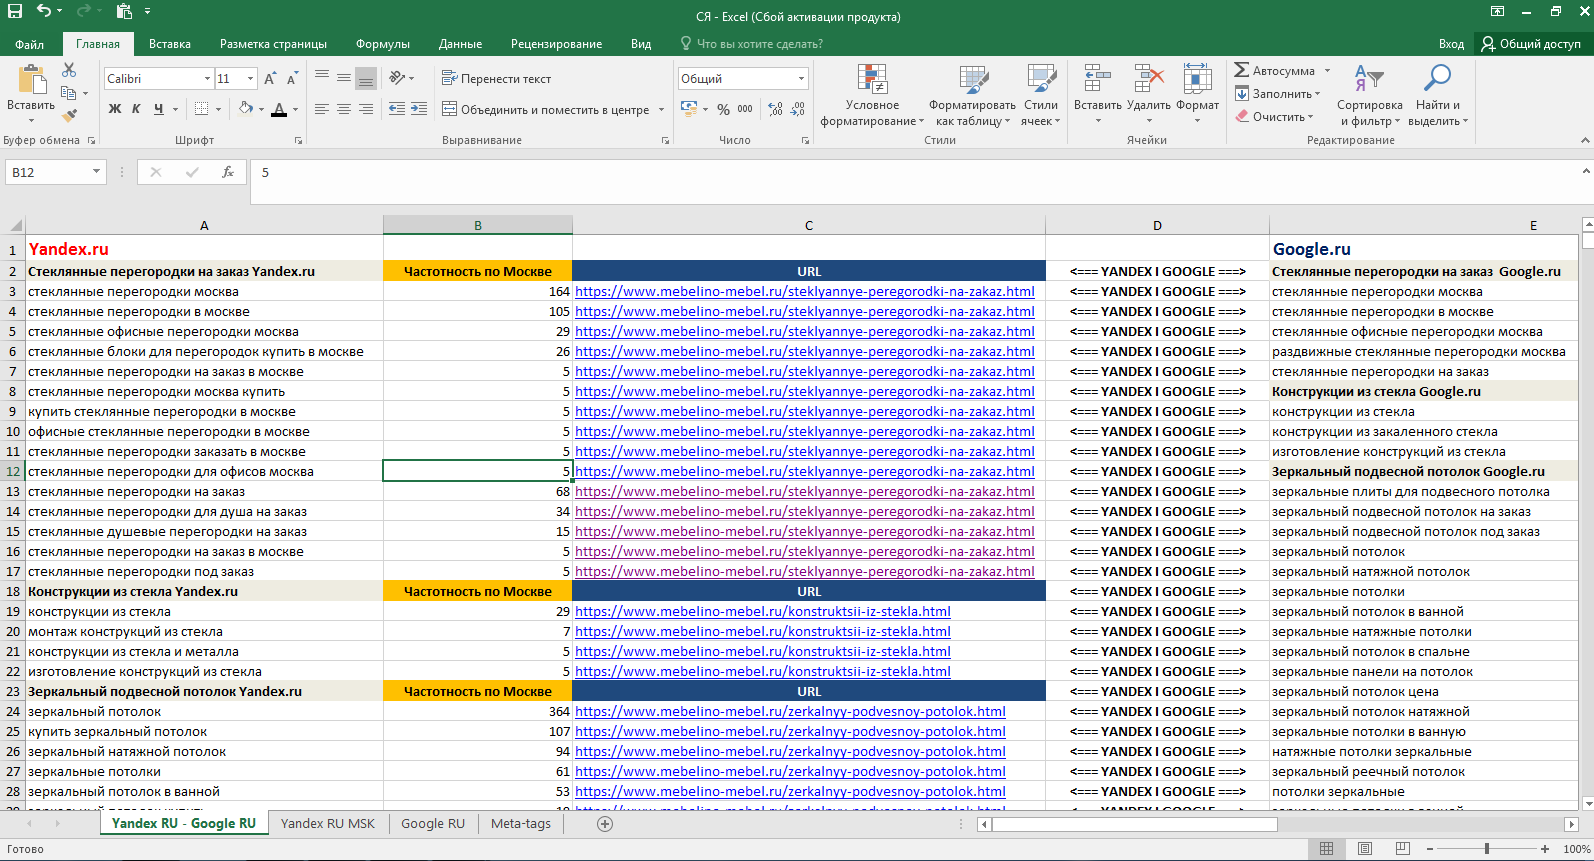Open the font size dropdown
This screenshot has height=861, width=1594.
(250, 78)
